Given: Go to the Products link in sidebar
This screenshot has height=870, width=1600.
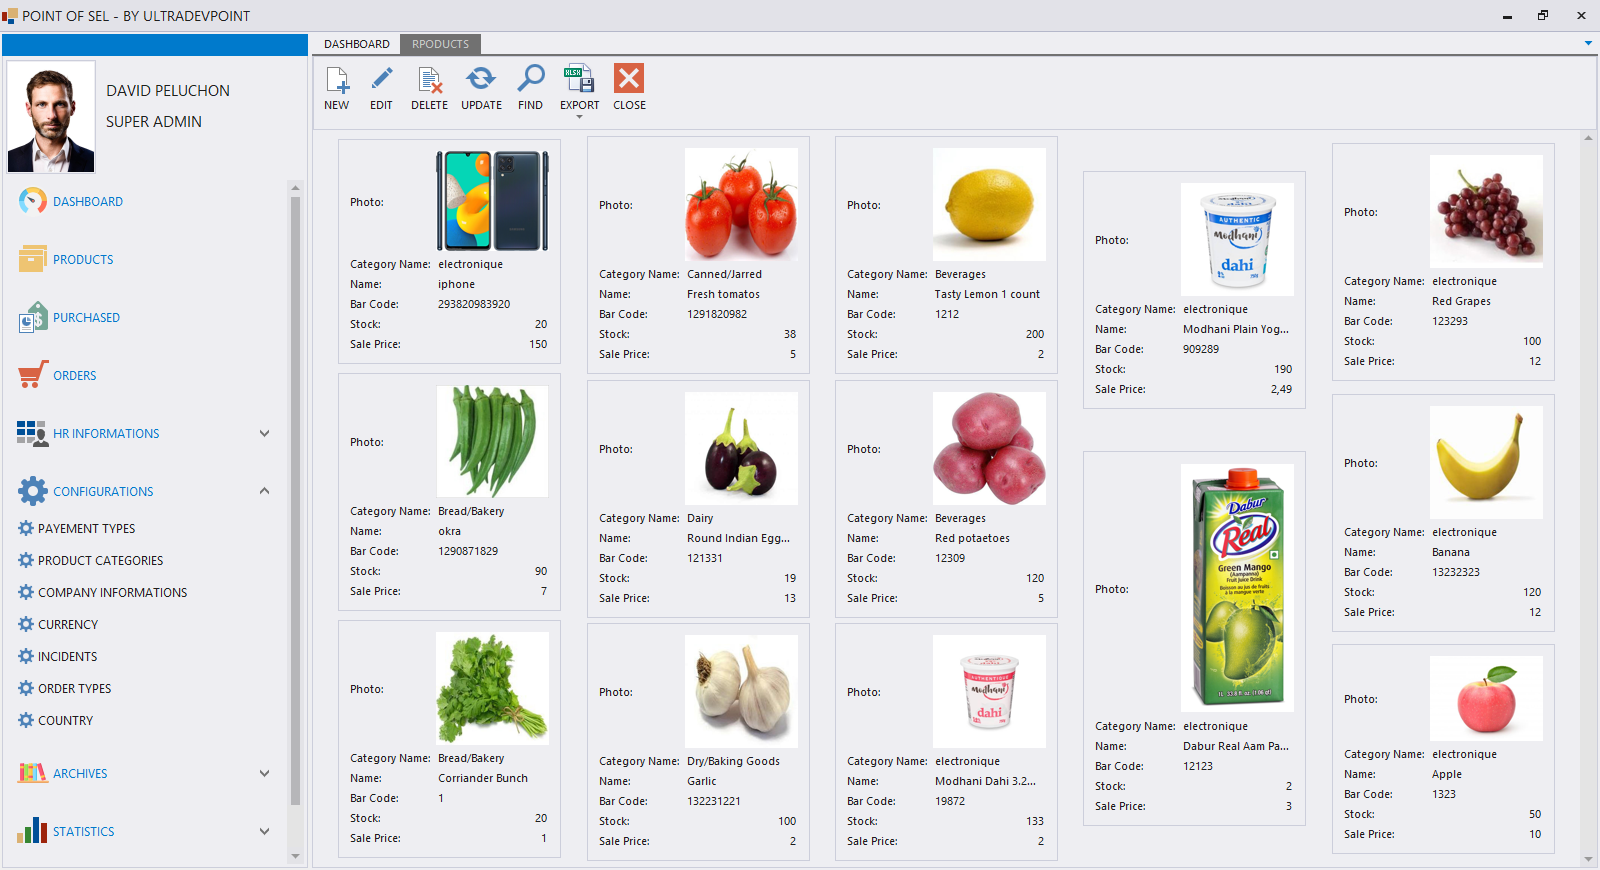Looking at the screenshot, I should coord(83,259).
